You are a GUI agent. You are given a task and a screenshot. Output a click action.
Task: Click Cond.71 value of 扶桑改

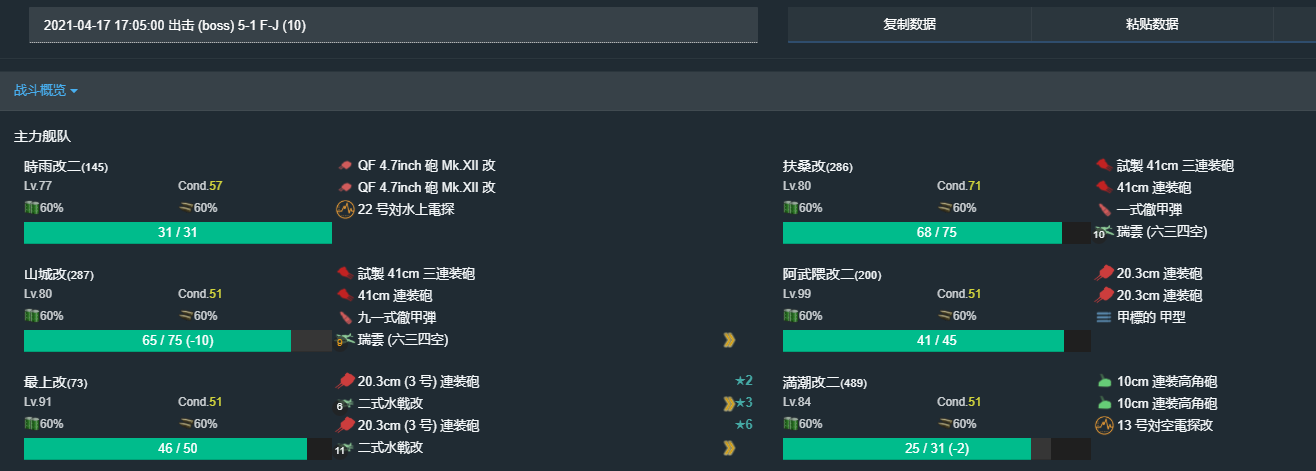tap(959, 186)
